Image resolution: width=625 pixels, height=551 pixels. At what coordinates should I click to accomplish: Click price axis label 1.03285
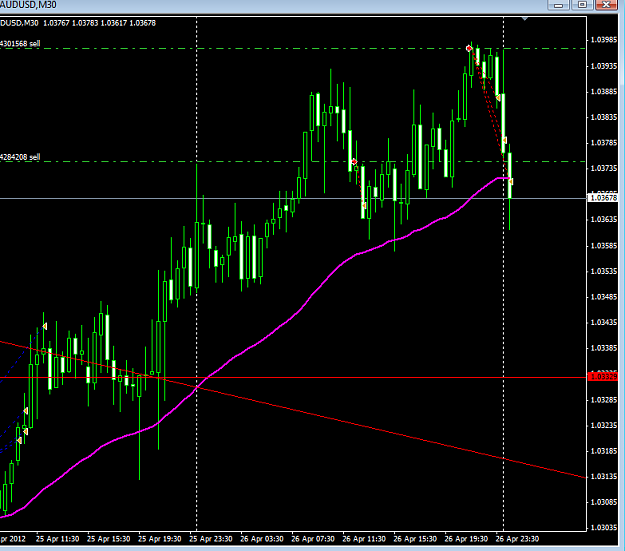coord(603,399)
